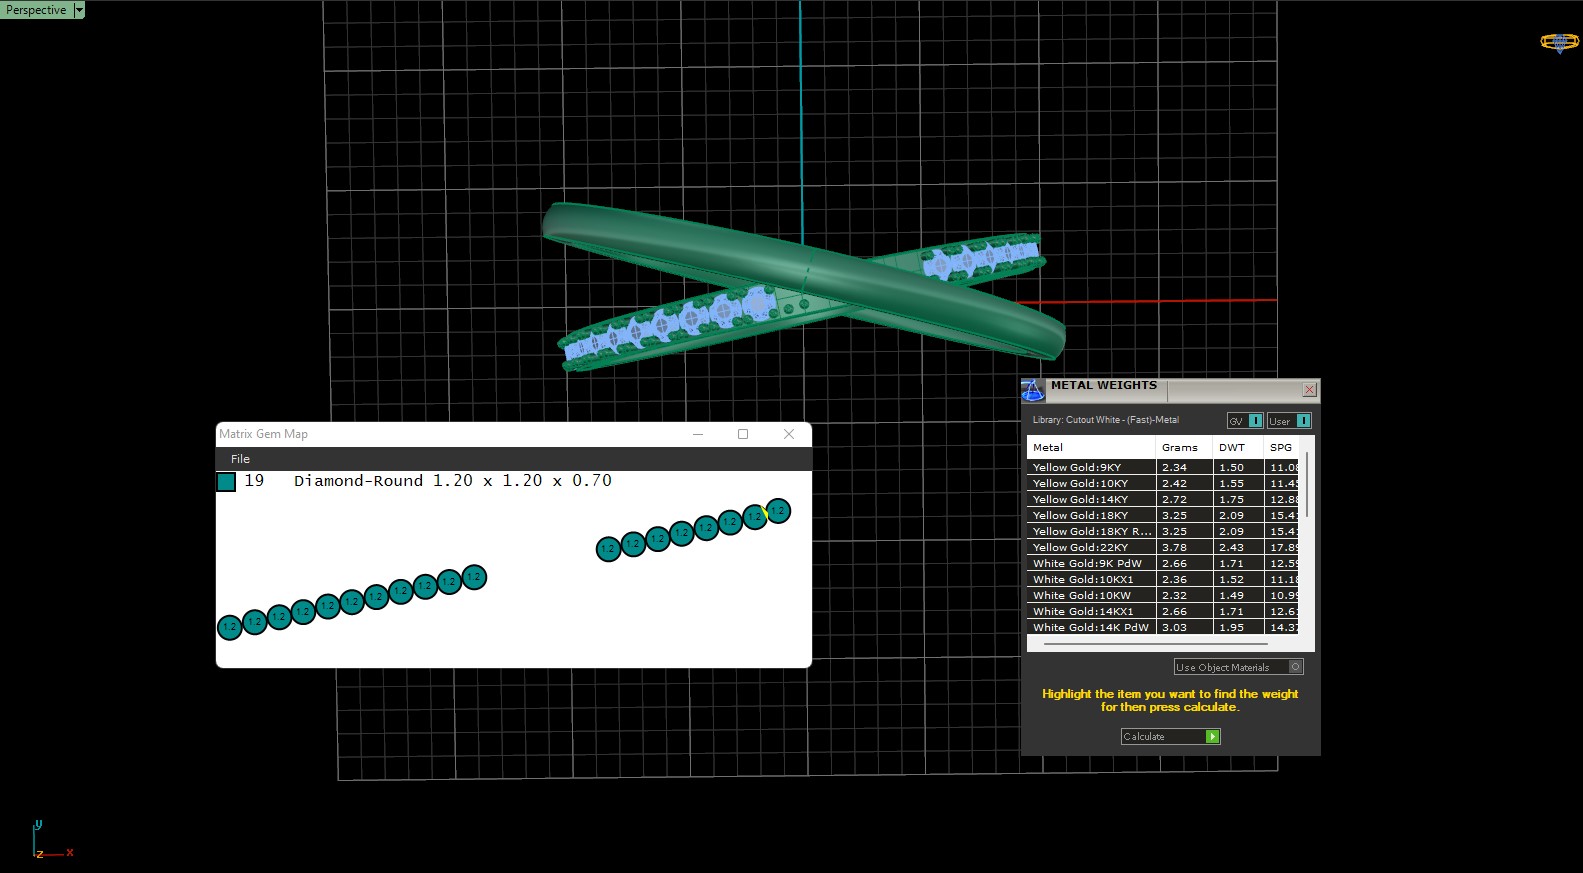1583x873 pixels.
Task: Click the metal list vertical scrollbar
Action: click(1307, 485)
